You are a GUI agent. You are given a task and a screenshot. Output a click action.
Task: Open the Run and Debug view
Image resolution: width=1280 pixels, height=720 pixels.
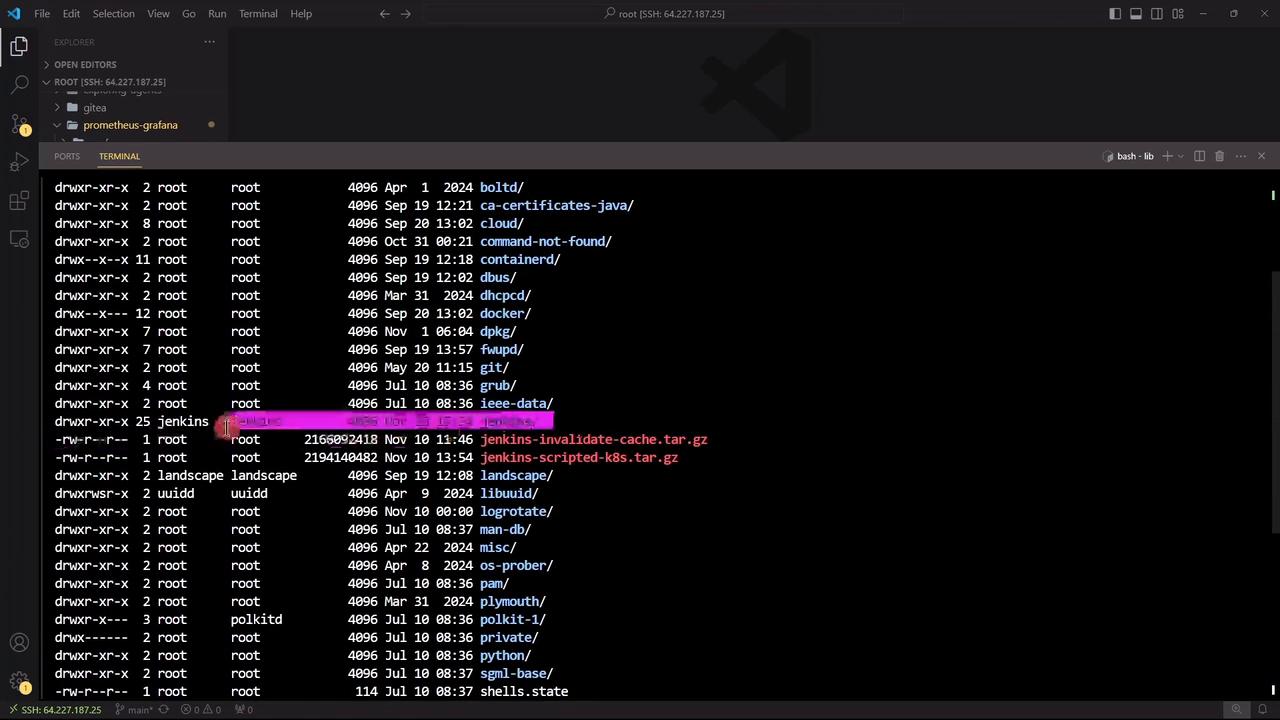point(19,162)
